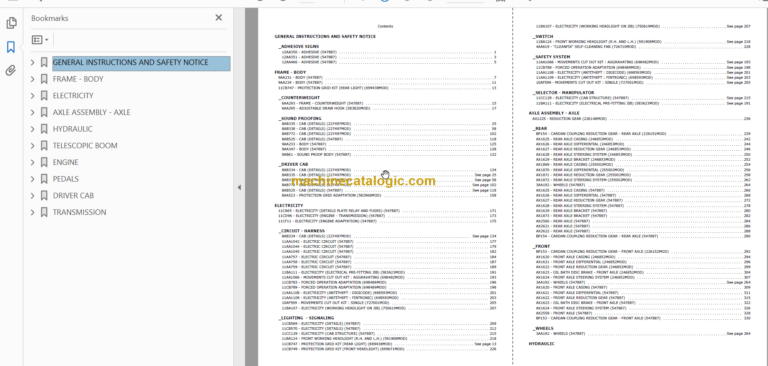Click 'ELECTRICITY' heading in the contents page
This screenshot has width=768, height=366.
(288, 206)
